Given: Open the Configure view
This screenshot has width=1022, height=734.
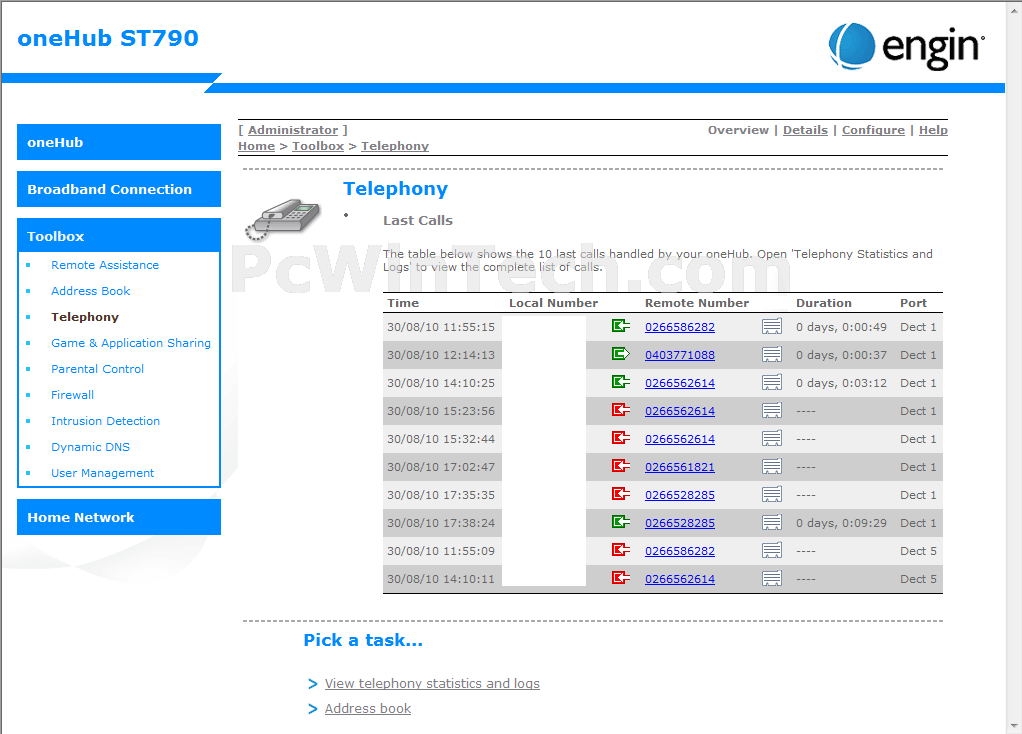Looking at the screenshot, I should 873,130.
